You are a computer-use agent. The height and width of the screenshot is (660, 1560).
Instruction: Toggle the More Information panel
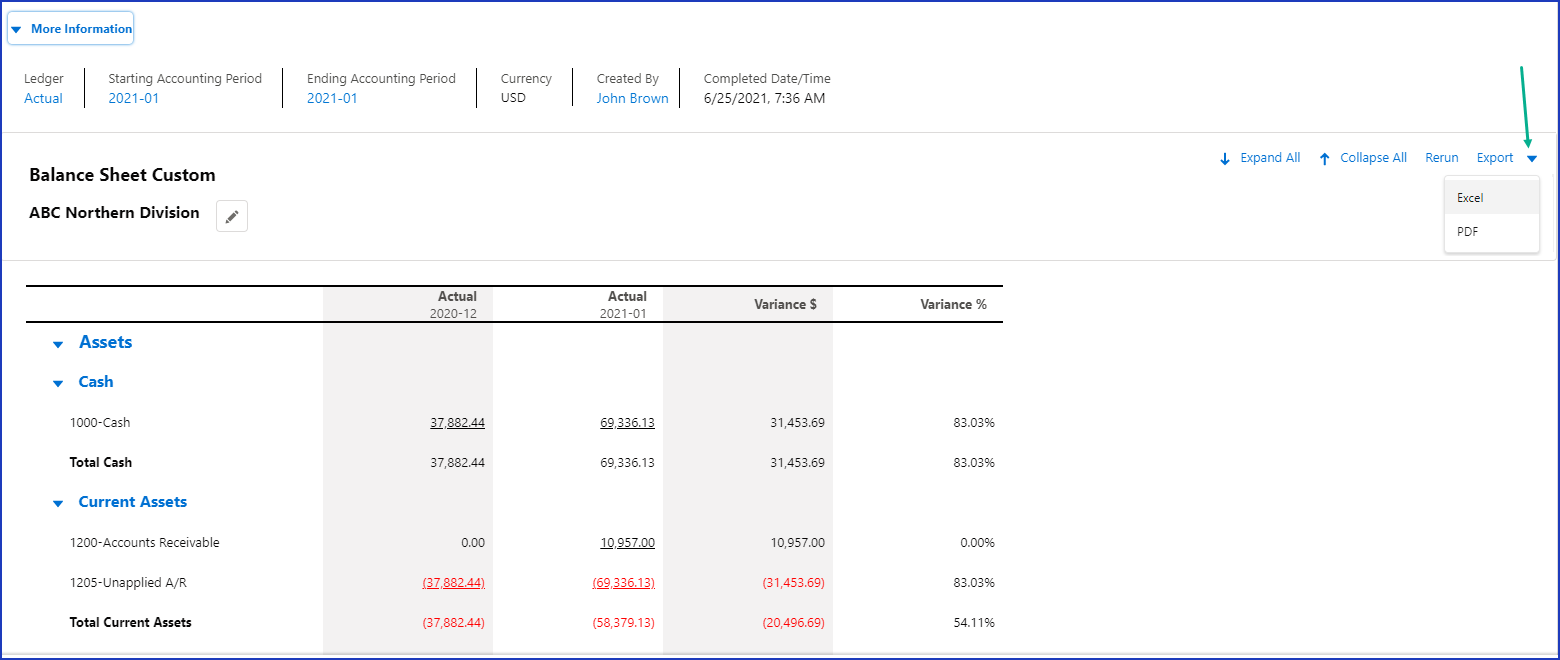(x=71, y=29)
